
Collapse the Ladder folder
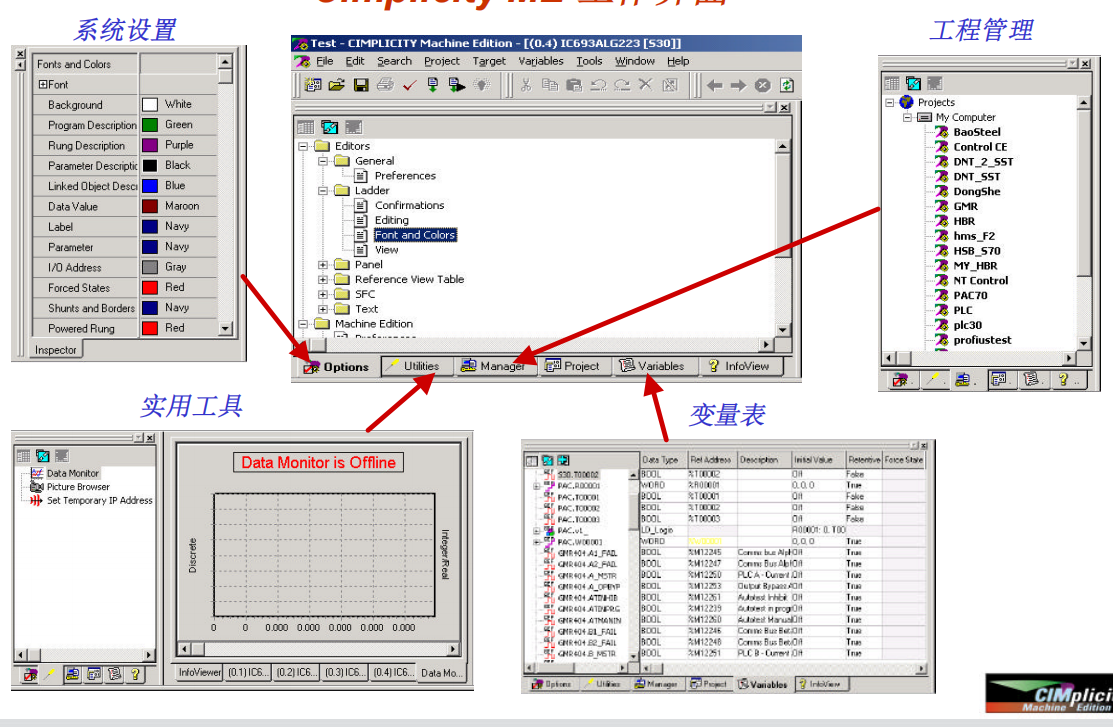(x=323, y=191)
